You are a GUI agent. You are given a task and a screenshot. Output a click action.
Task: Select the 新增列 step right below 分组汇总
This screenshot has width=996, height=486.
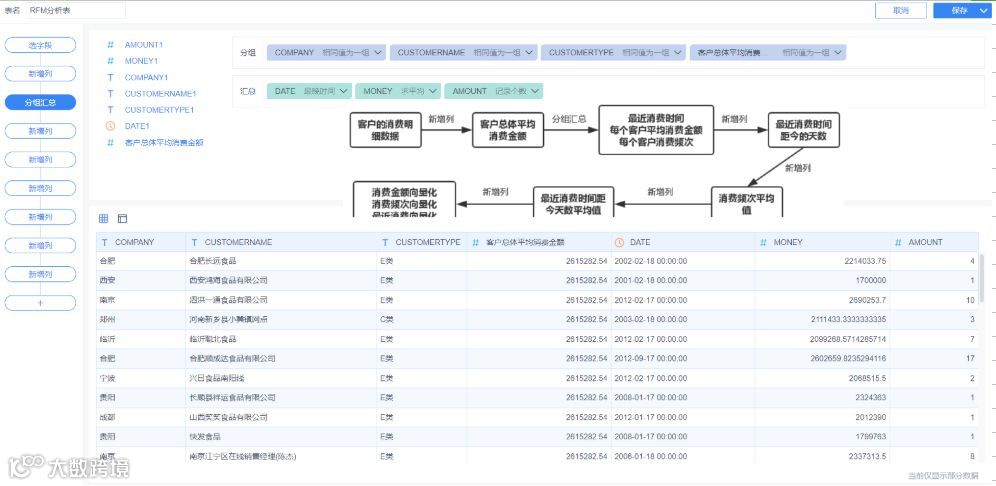tap(40, 131)
